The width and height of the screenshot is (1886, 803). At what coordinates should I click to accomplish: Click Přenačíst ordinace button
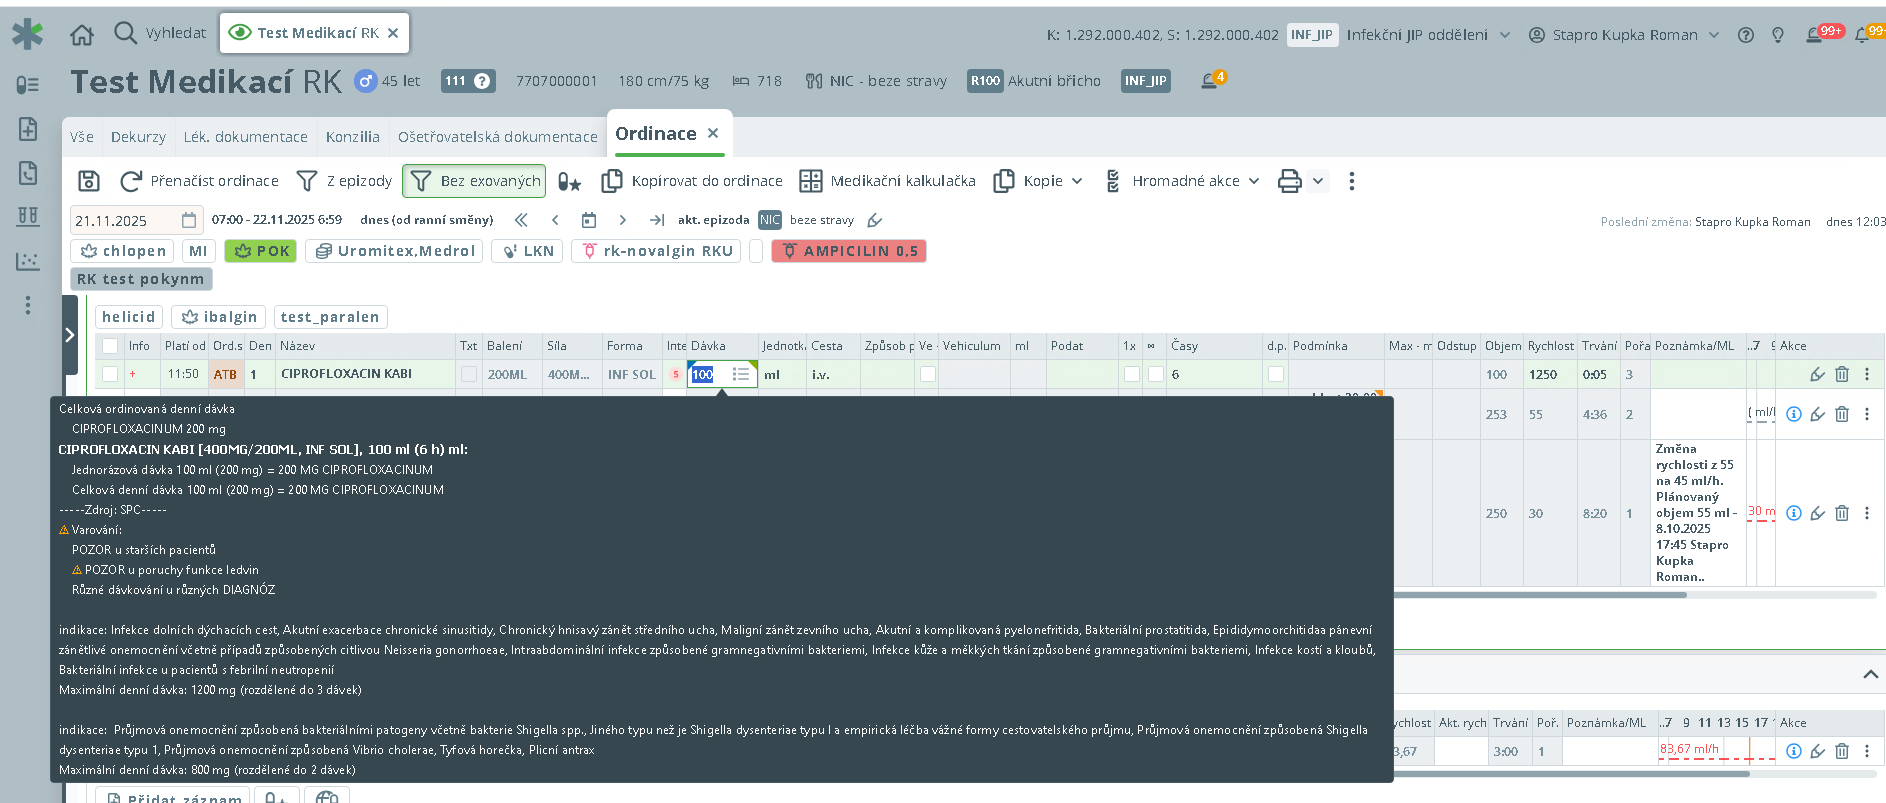point(200,181)
